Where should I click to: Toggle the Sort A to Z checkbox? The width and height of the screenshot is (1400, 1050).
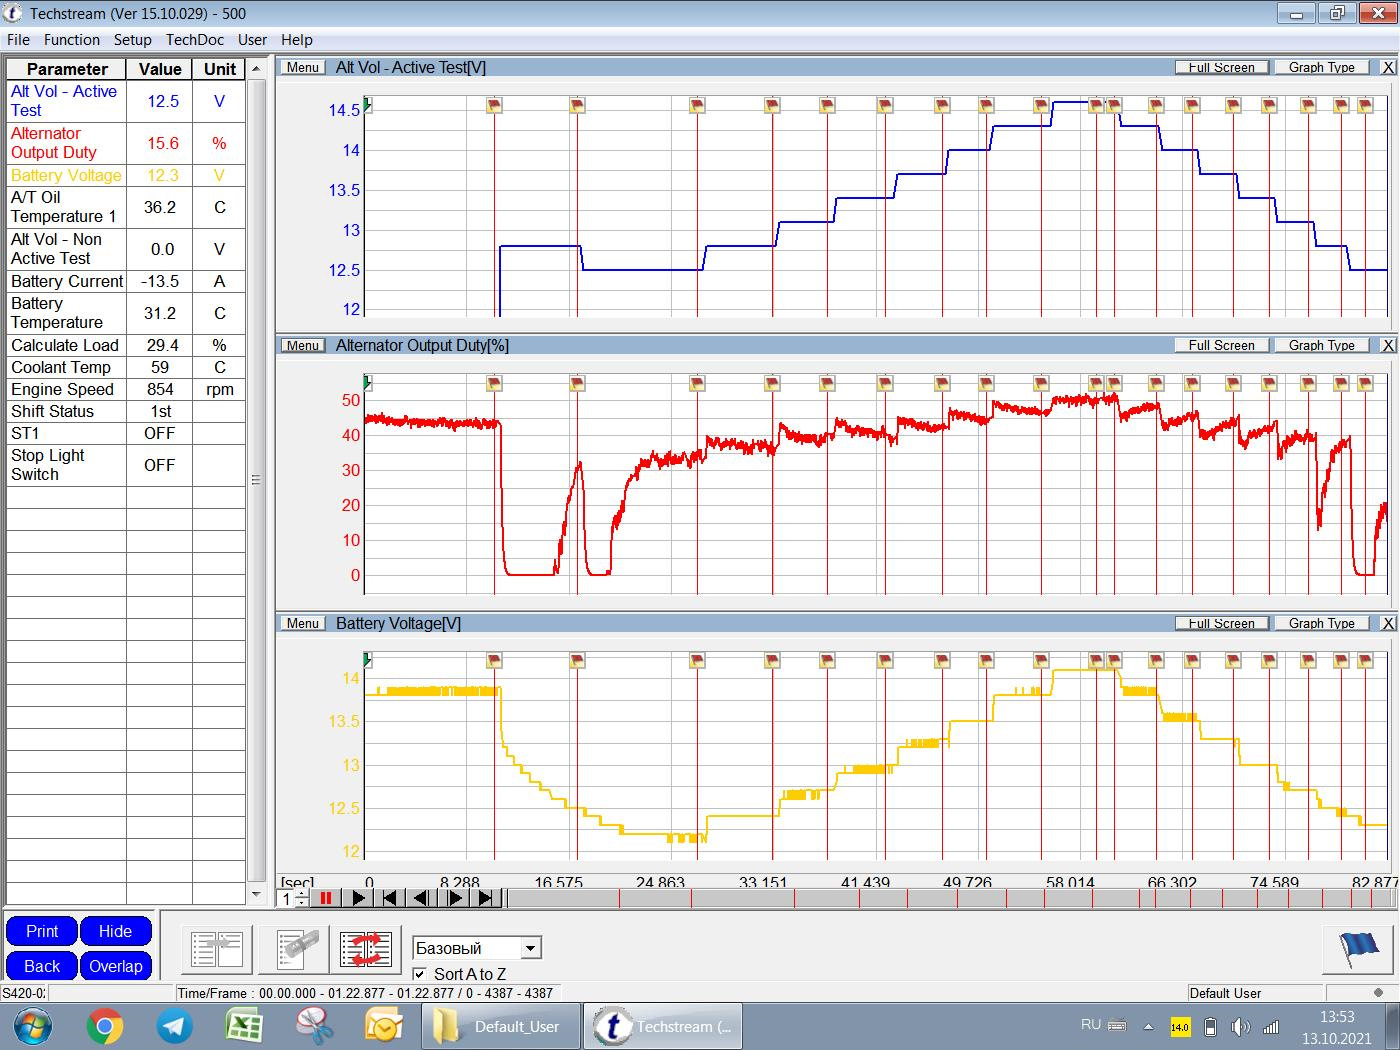[x=419, y=974]
